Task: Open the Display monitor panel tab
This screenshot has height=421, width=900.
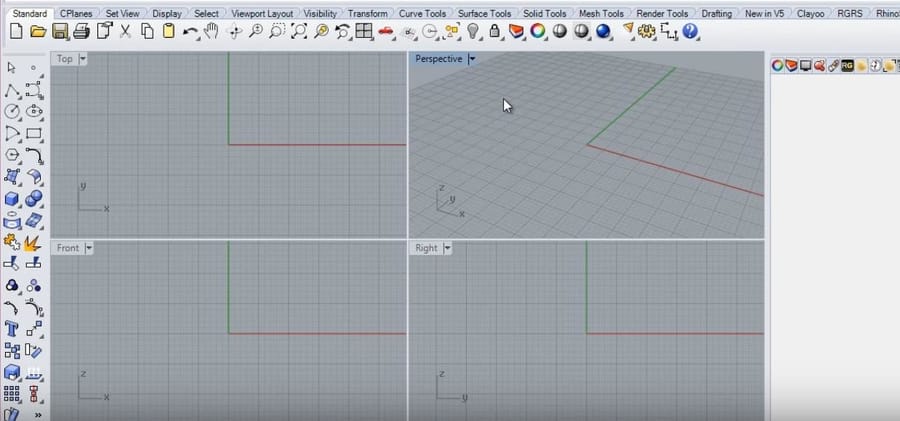Action: [805, 65]
